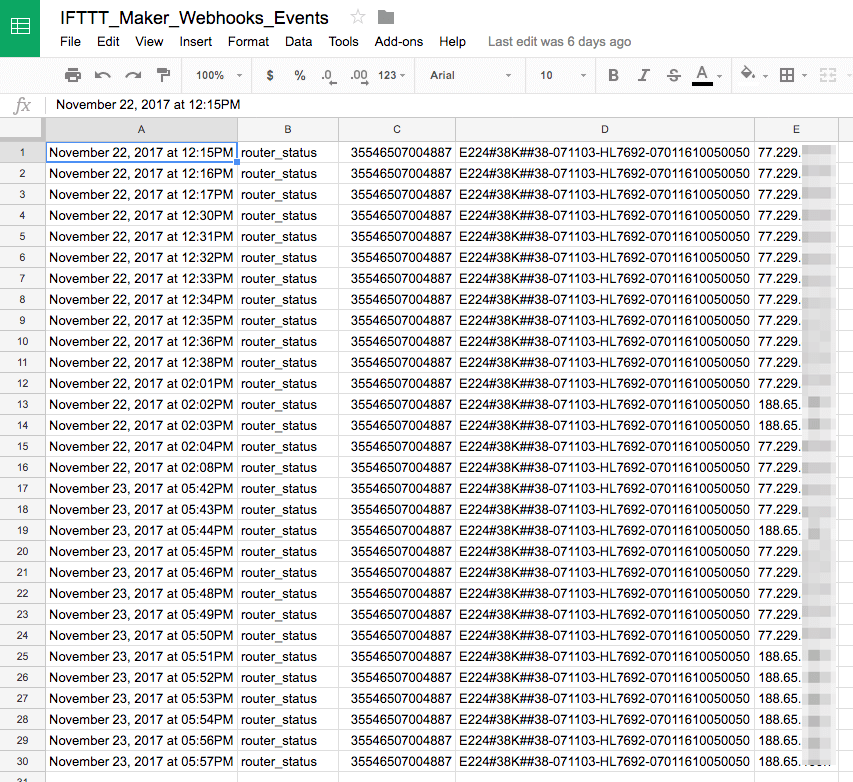Expand the text color dropdown arrow
The width and height of the screenshot is (853, 782).
coord(720,76)
